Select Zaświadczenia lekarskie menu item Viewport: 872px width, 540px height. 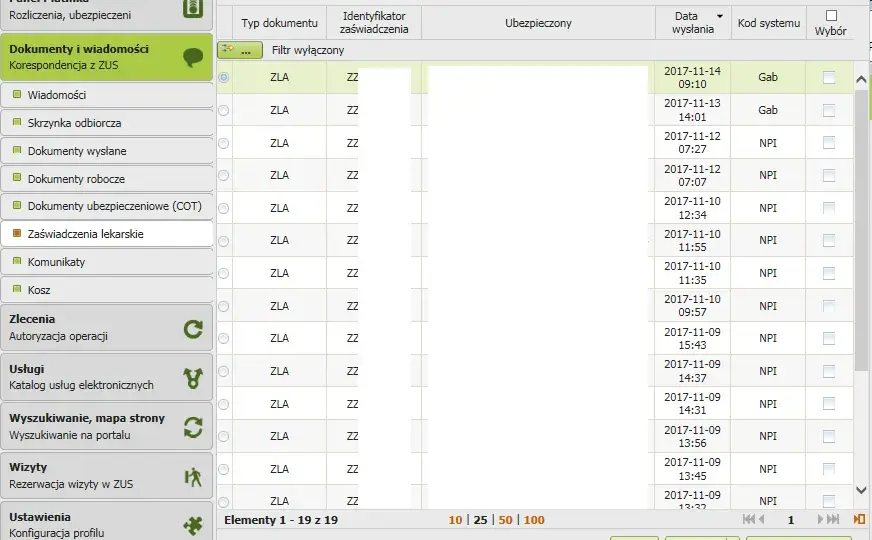pyautogui.click(x=107, y=234)
